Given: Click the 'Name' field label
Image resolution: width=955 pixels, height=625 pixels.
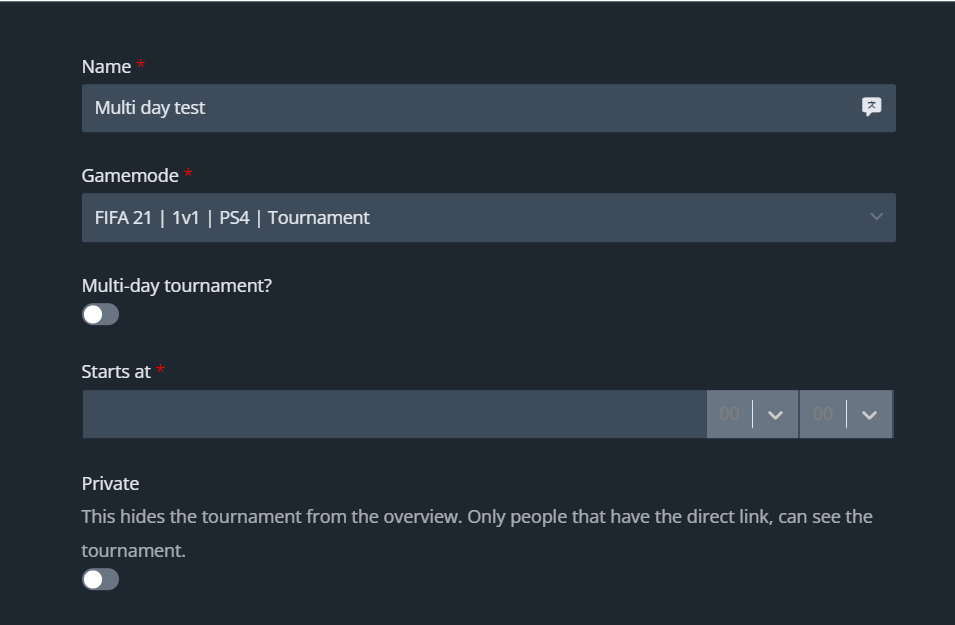Looking at the screenshot, I should coord(106,66).
